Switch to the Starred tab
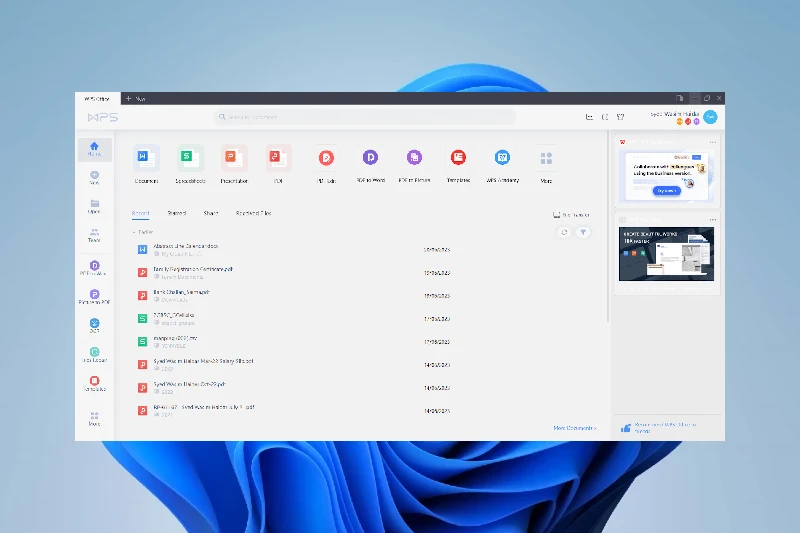 (177, 213)
